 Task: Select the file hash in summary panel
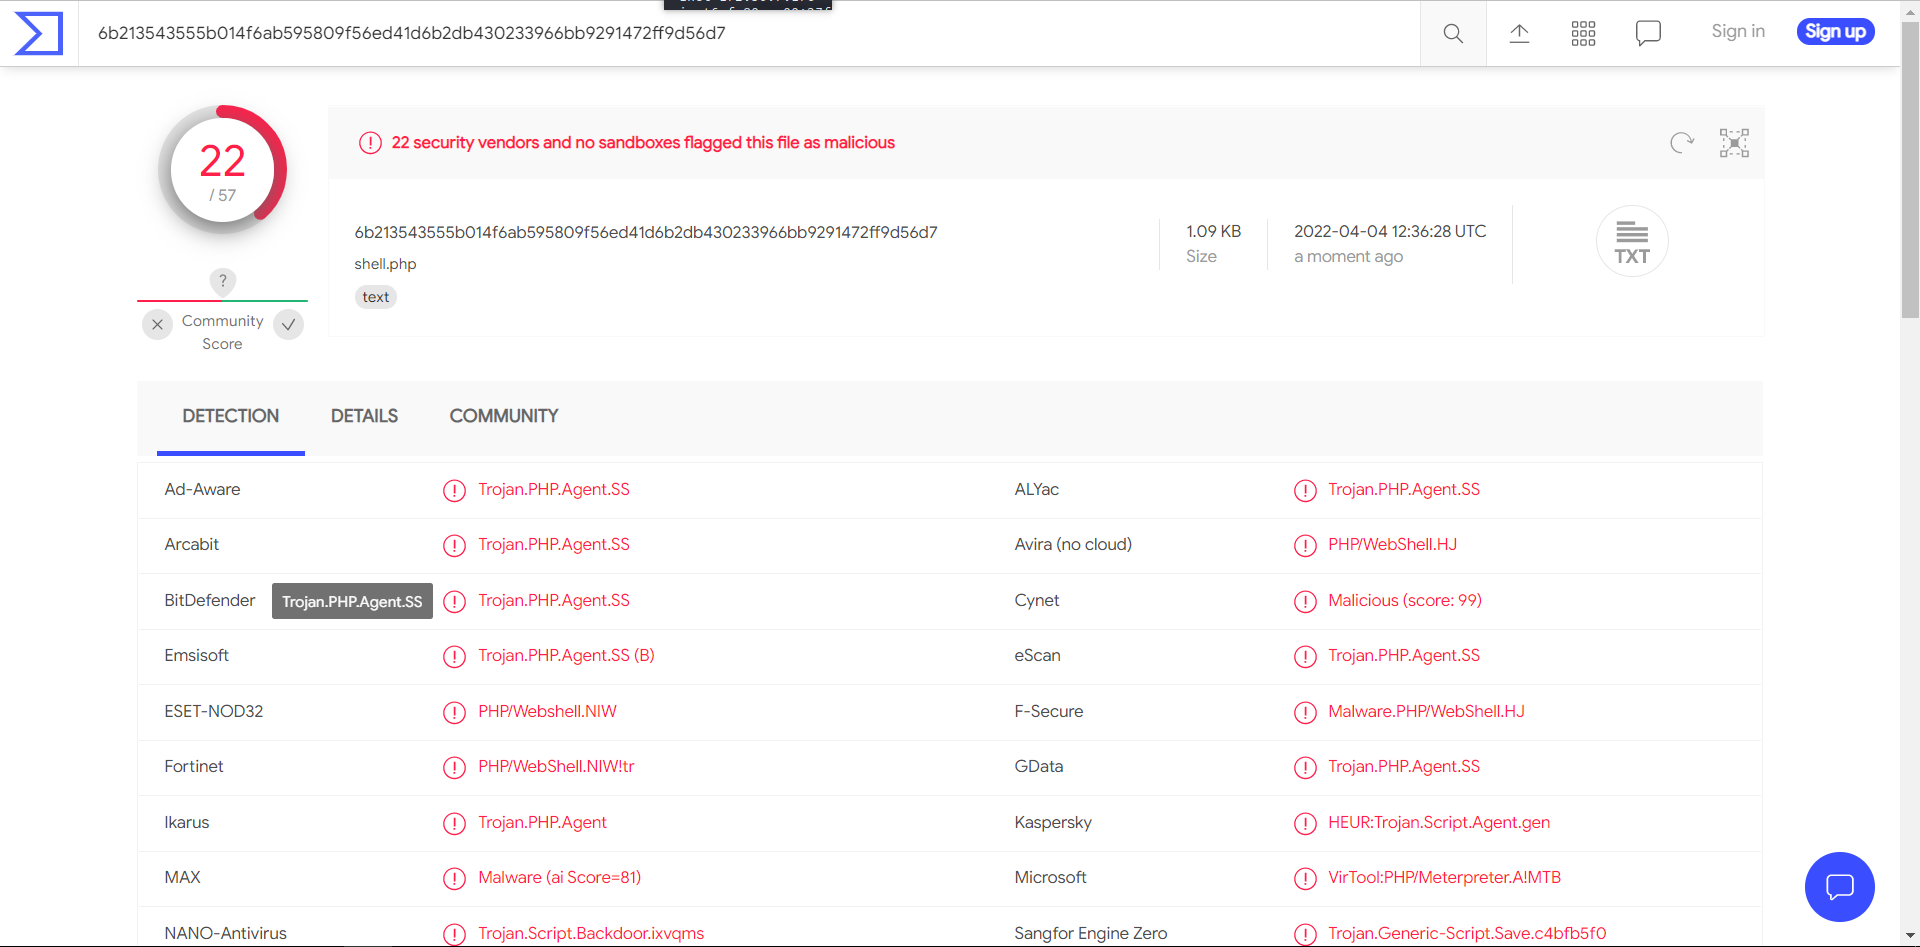[646, 232]
